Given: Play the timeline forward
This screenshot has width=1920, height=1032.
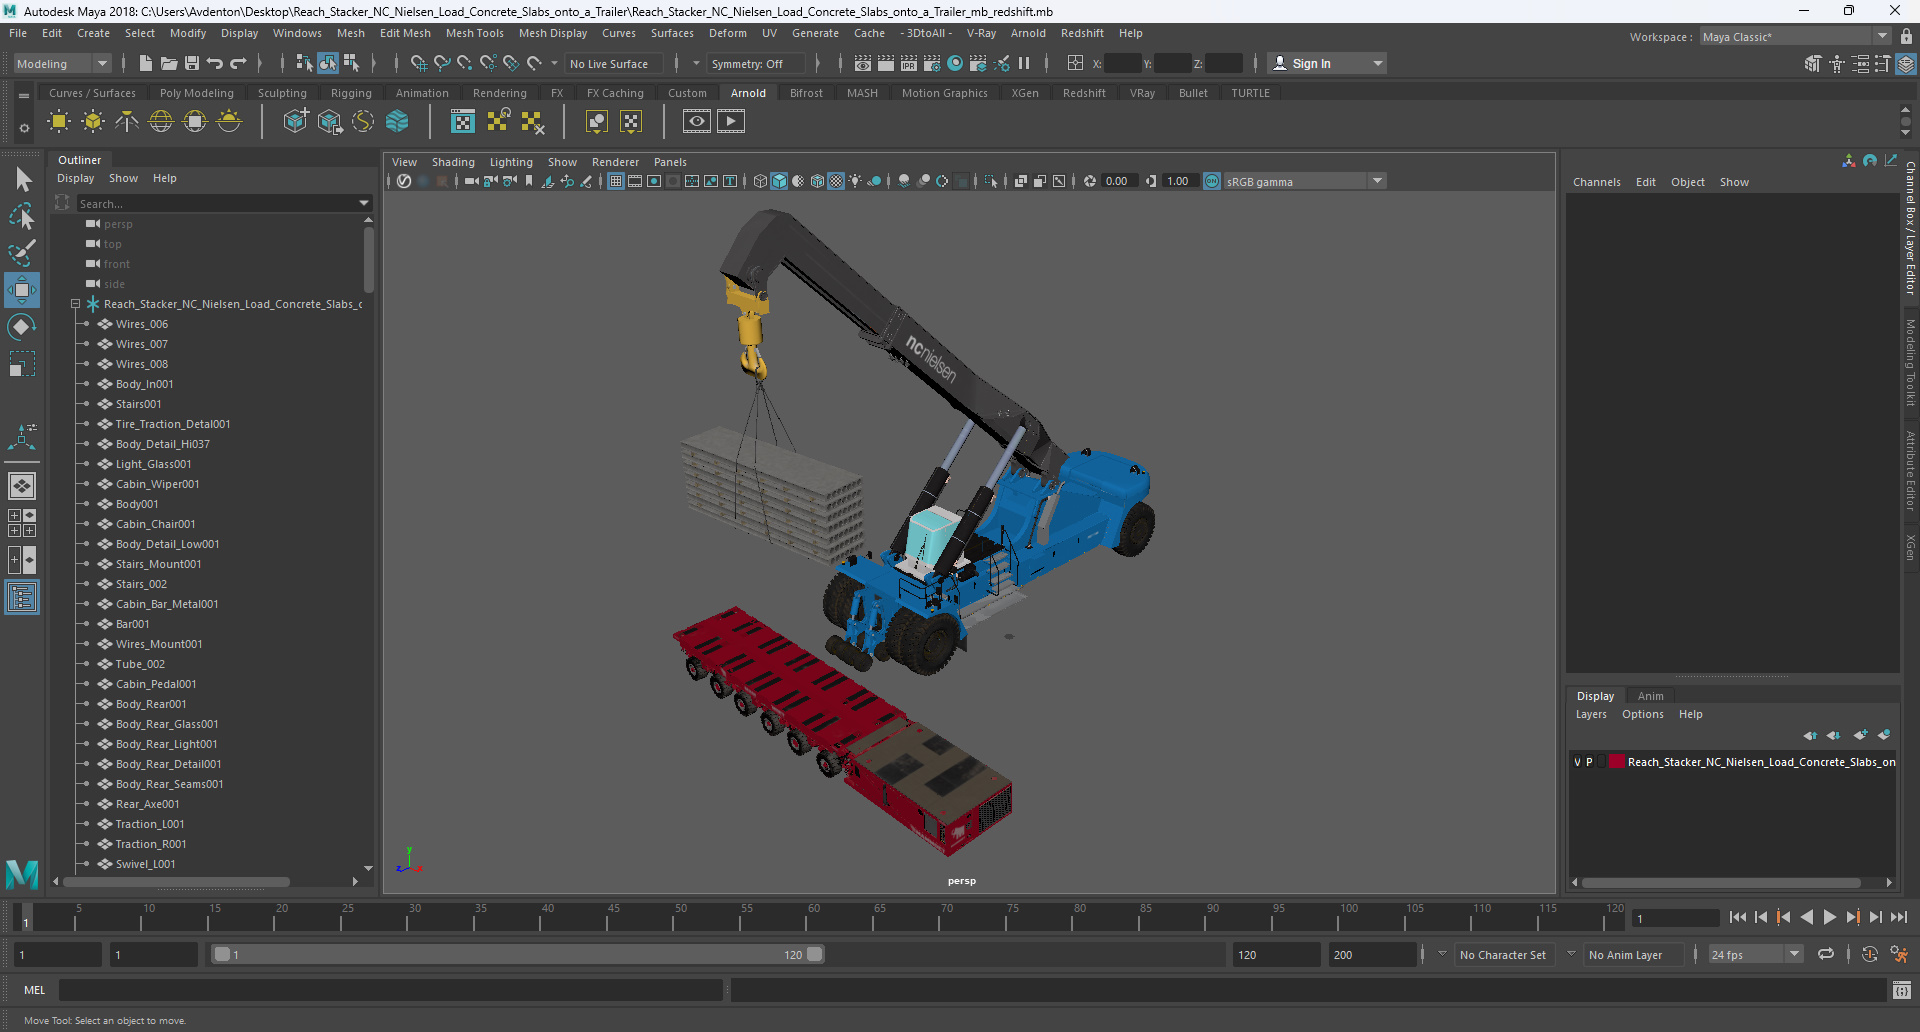Looking at the screenshot, I should (1829, 917).
